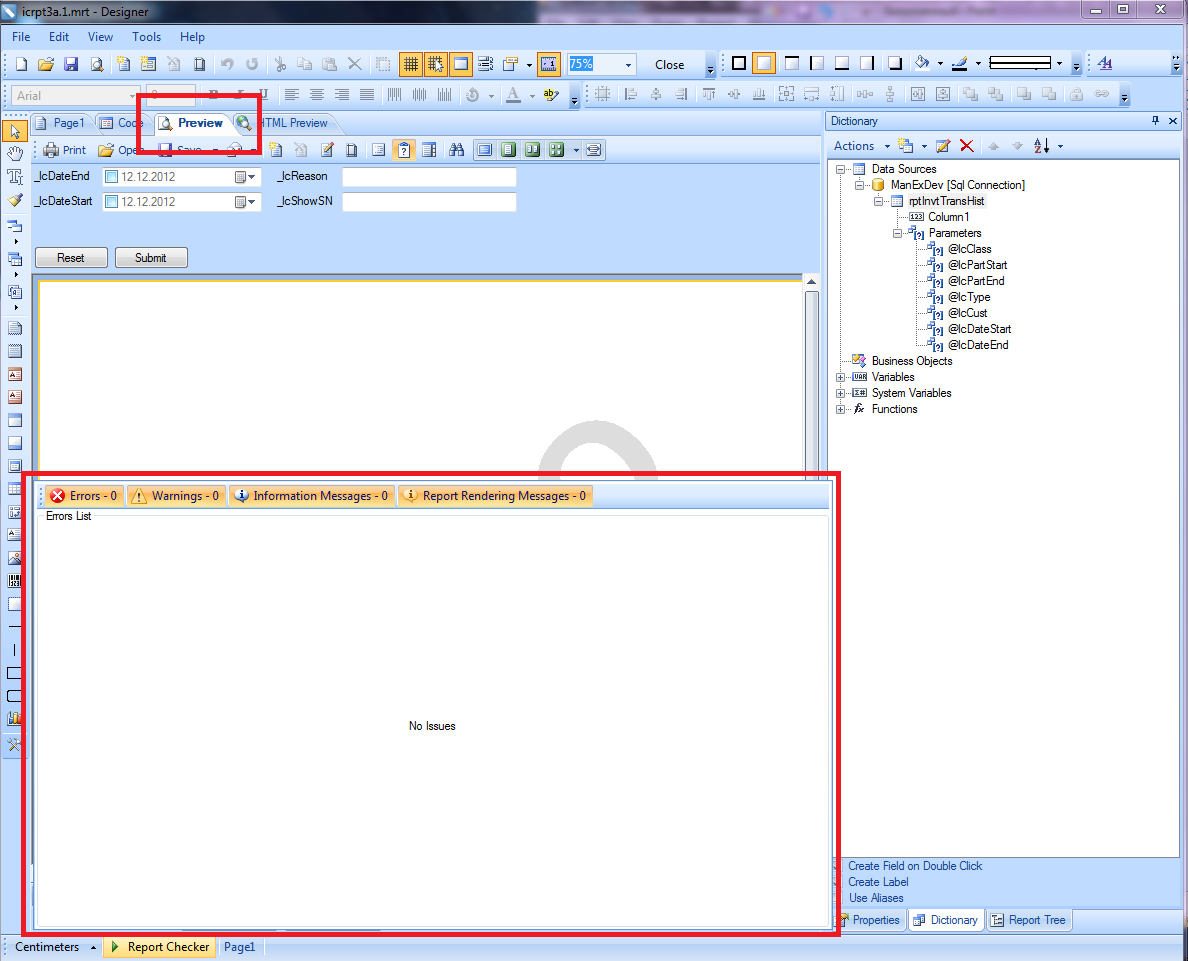This screenshot has width=1188, height=961.
Task: Click the scissors Cut icon
Action: 280,64
